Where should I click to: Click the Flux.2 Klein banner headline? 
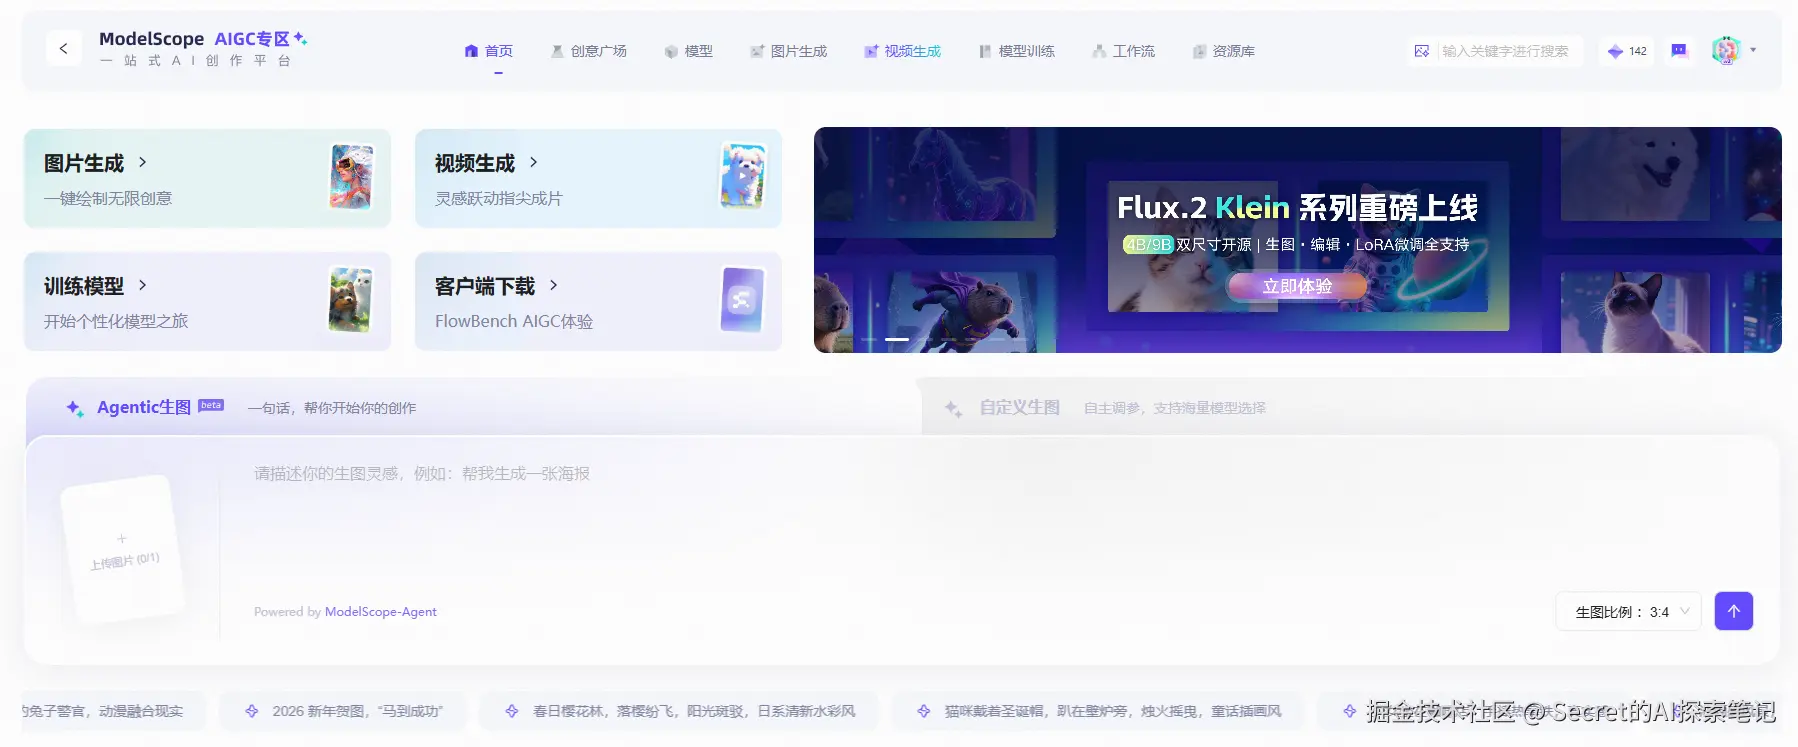click(1297, 207)
